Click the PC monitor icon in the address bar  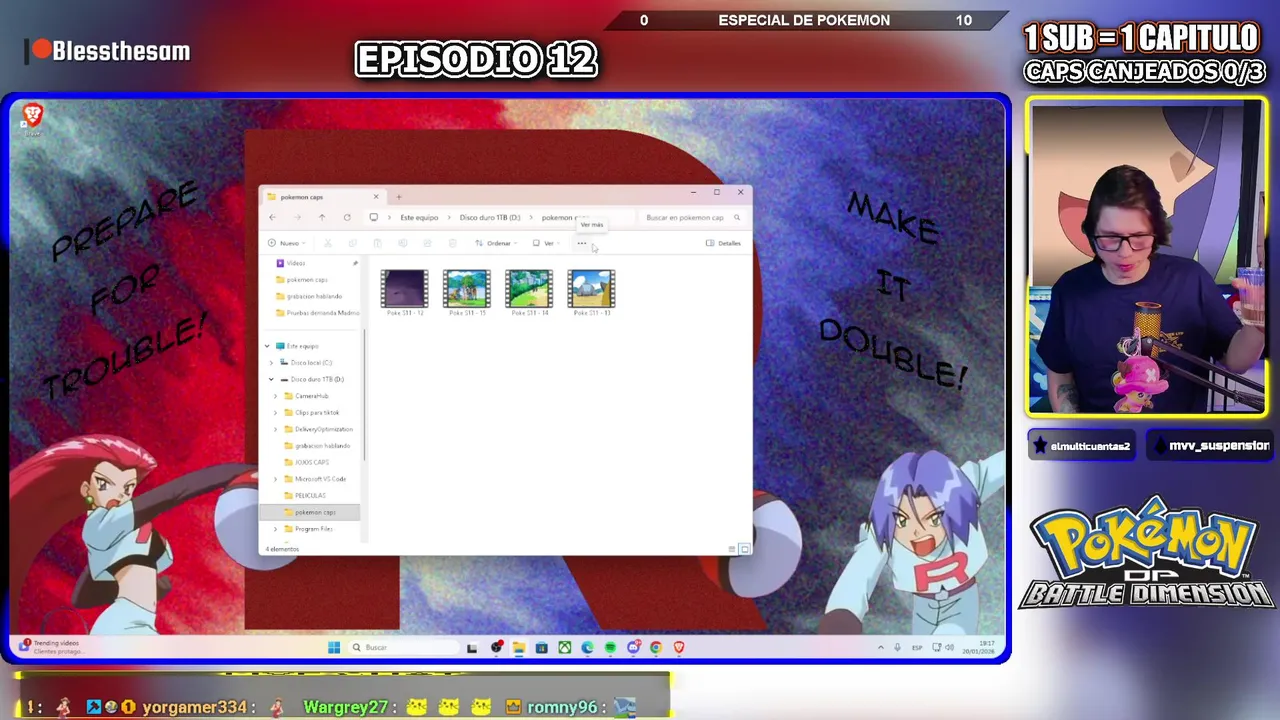(374, 217)
